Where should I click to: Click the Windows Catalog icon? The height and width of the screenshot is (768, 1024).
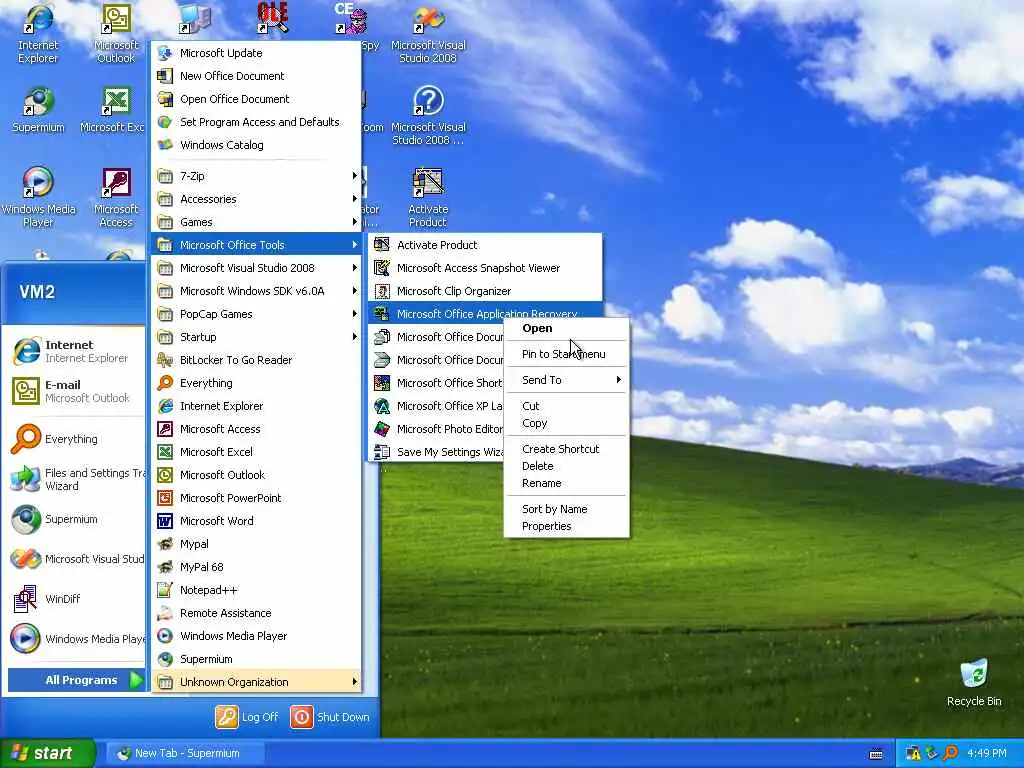pos(165,145)
